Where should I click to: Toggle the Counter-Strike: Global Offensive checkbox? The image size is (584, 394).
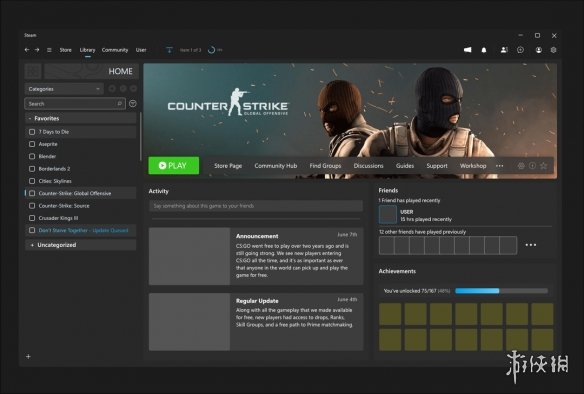coord(32,193)
